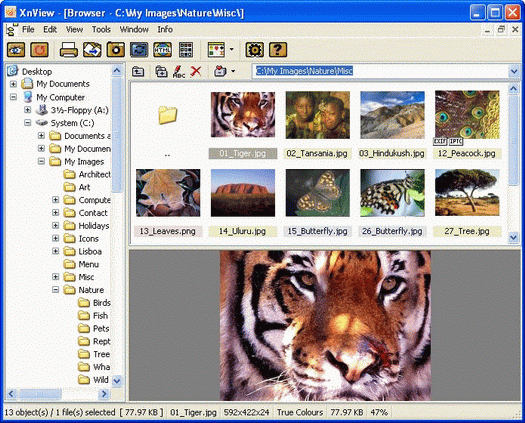Select the 13_Leaves.png thumbnail
Screen dimensions: 525x423
coord(168,193)
